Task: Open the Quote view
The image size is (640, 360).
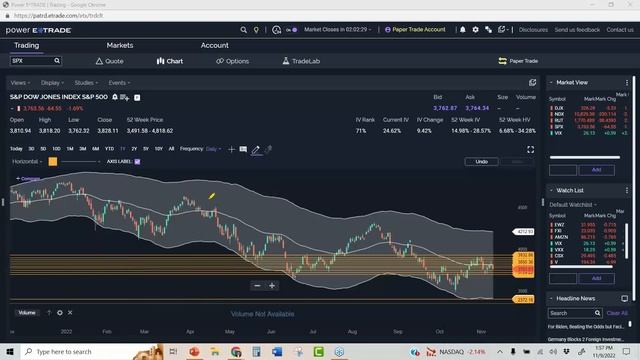Action: click(x=109, y=61)
